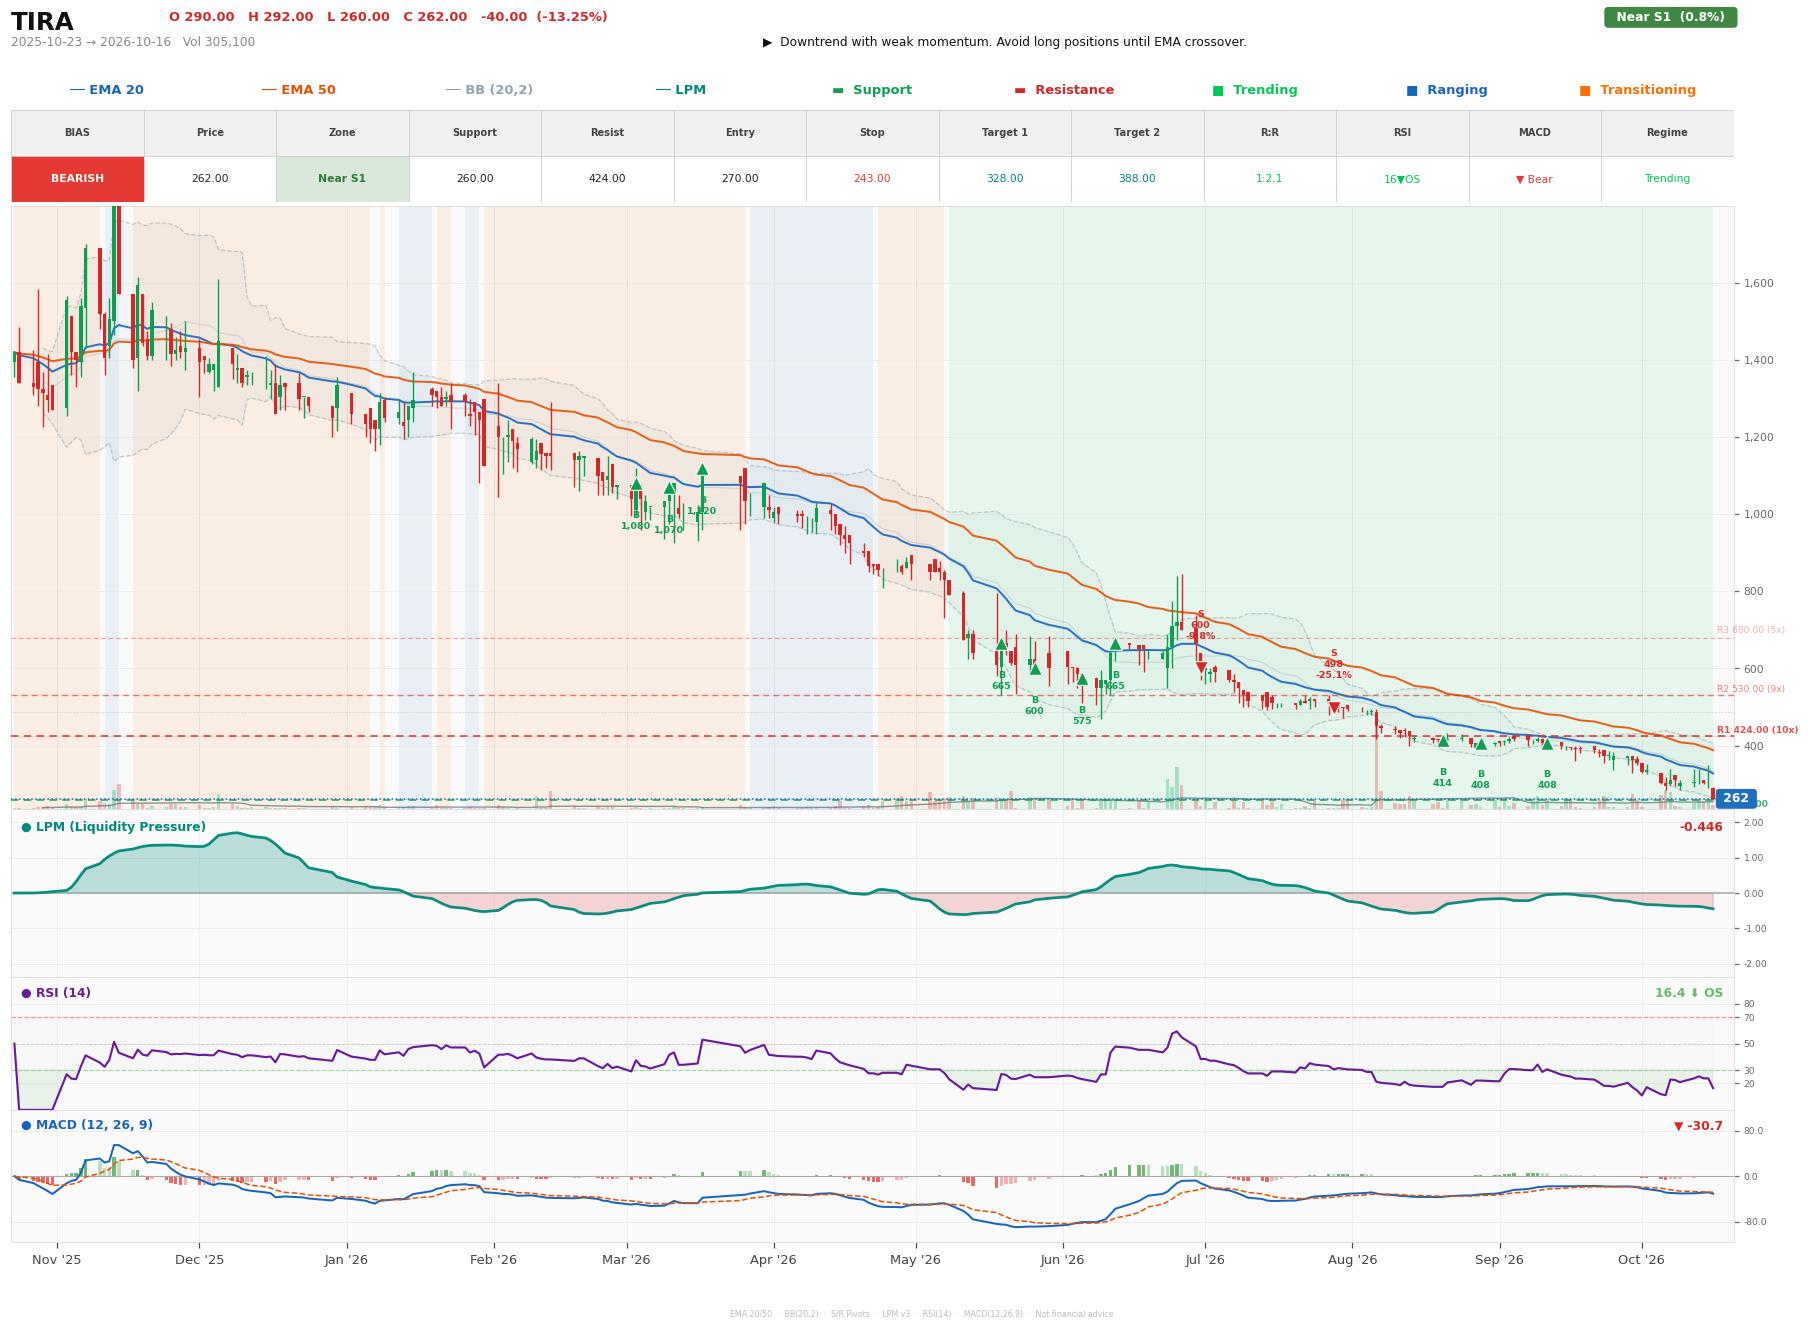Click the downtrend advisory message

point(1004,42)
